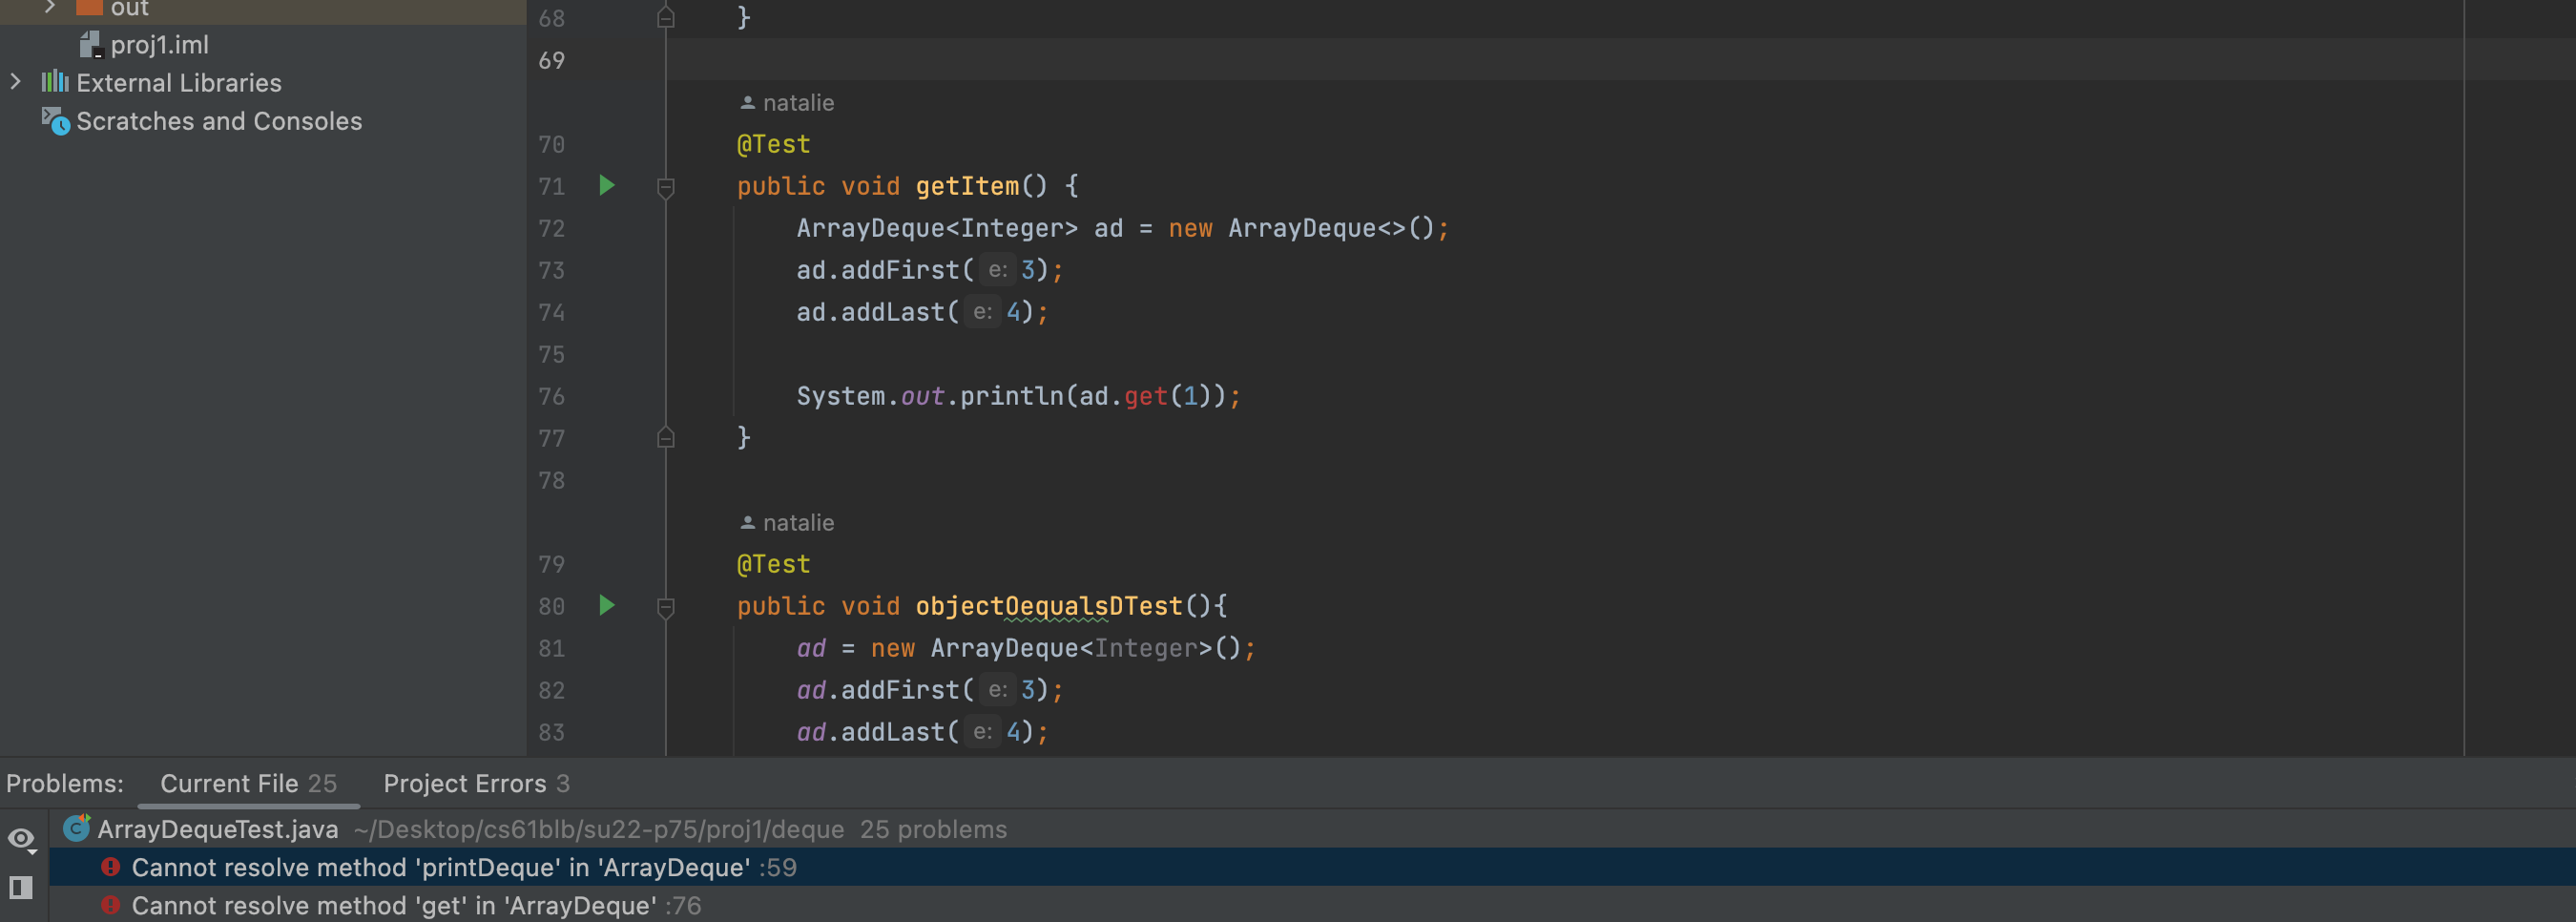The width and height of the screenshot is (2576, 922).
Task: Click the proj1.iml file icon
Action: (x=91, y=45)
